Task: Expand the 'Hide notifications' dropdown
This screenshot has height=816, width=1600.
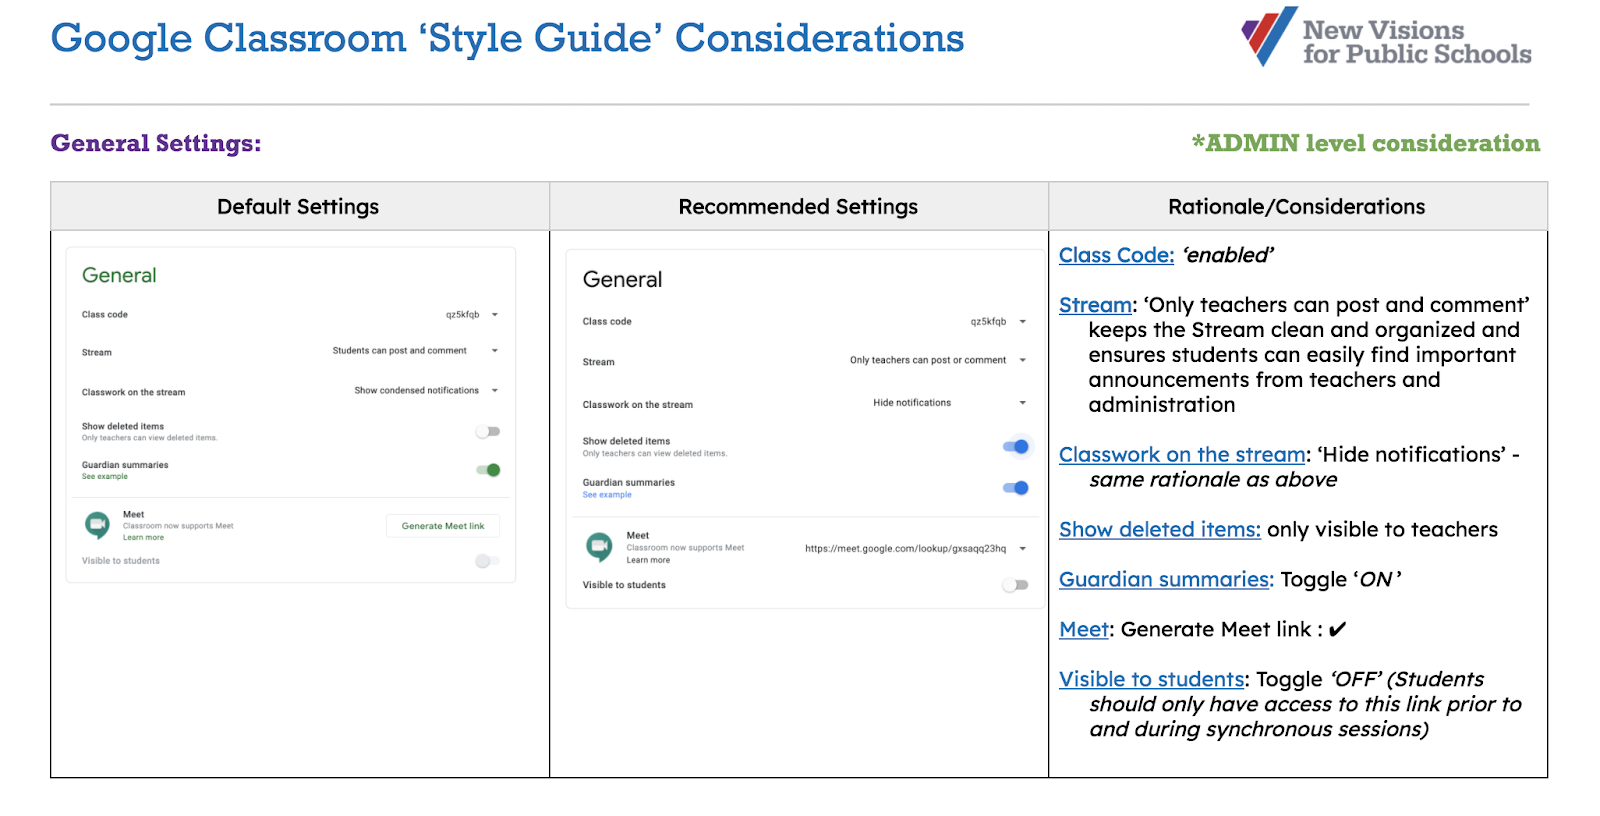Action: click(x=1022, y=403)
